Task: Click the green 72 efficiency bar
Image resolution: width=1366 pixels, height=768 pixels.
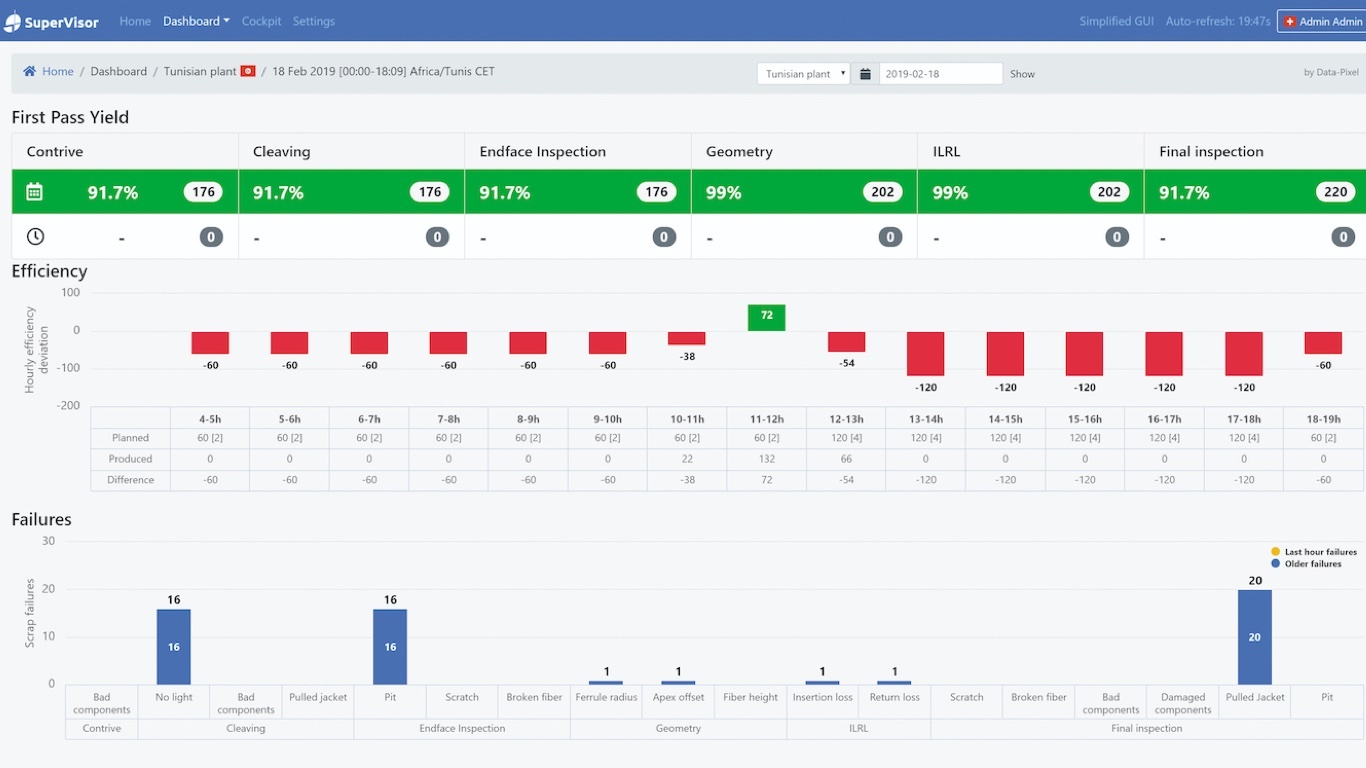Action: (x=766, y=317)
